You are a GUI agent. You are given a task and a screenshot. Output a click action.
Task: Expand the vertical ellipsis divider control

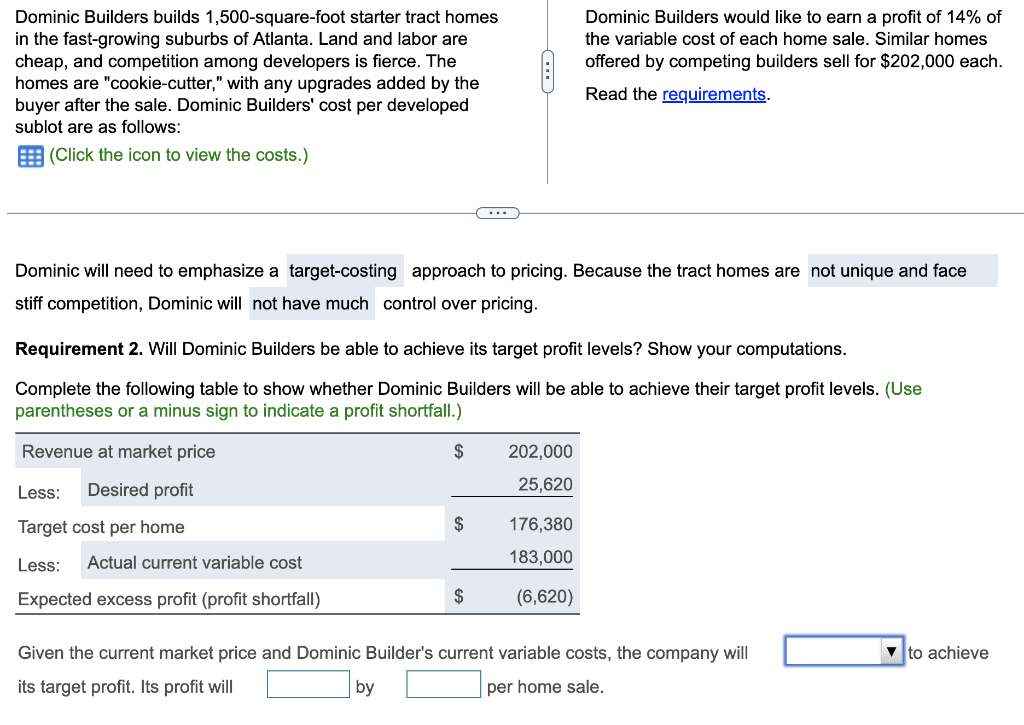coord(547,72)
